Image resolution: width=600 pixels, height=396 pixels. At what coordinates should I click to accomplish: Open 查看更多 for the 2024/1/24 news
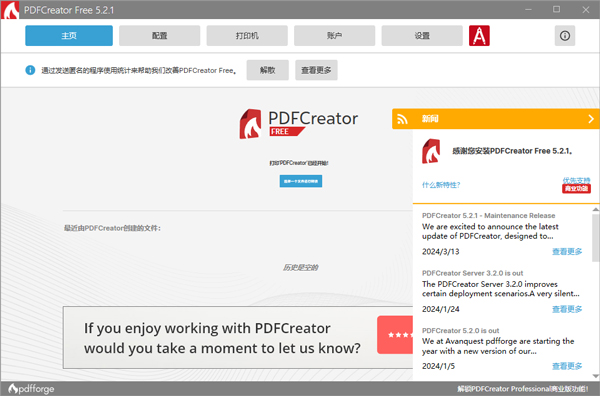coord(567,309)
